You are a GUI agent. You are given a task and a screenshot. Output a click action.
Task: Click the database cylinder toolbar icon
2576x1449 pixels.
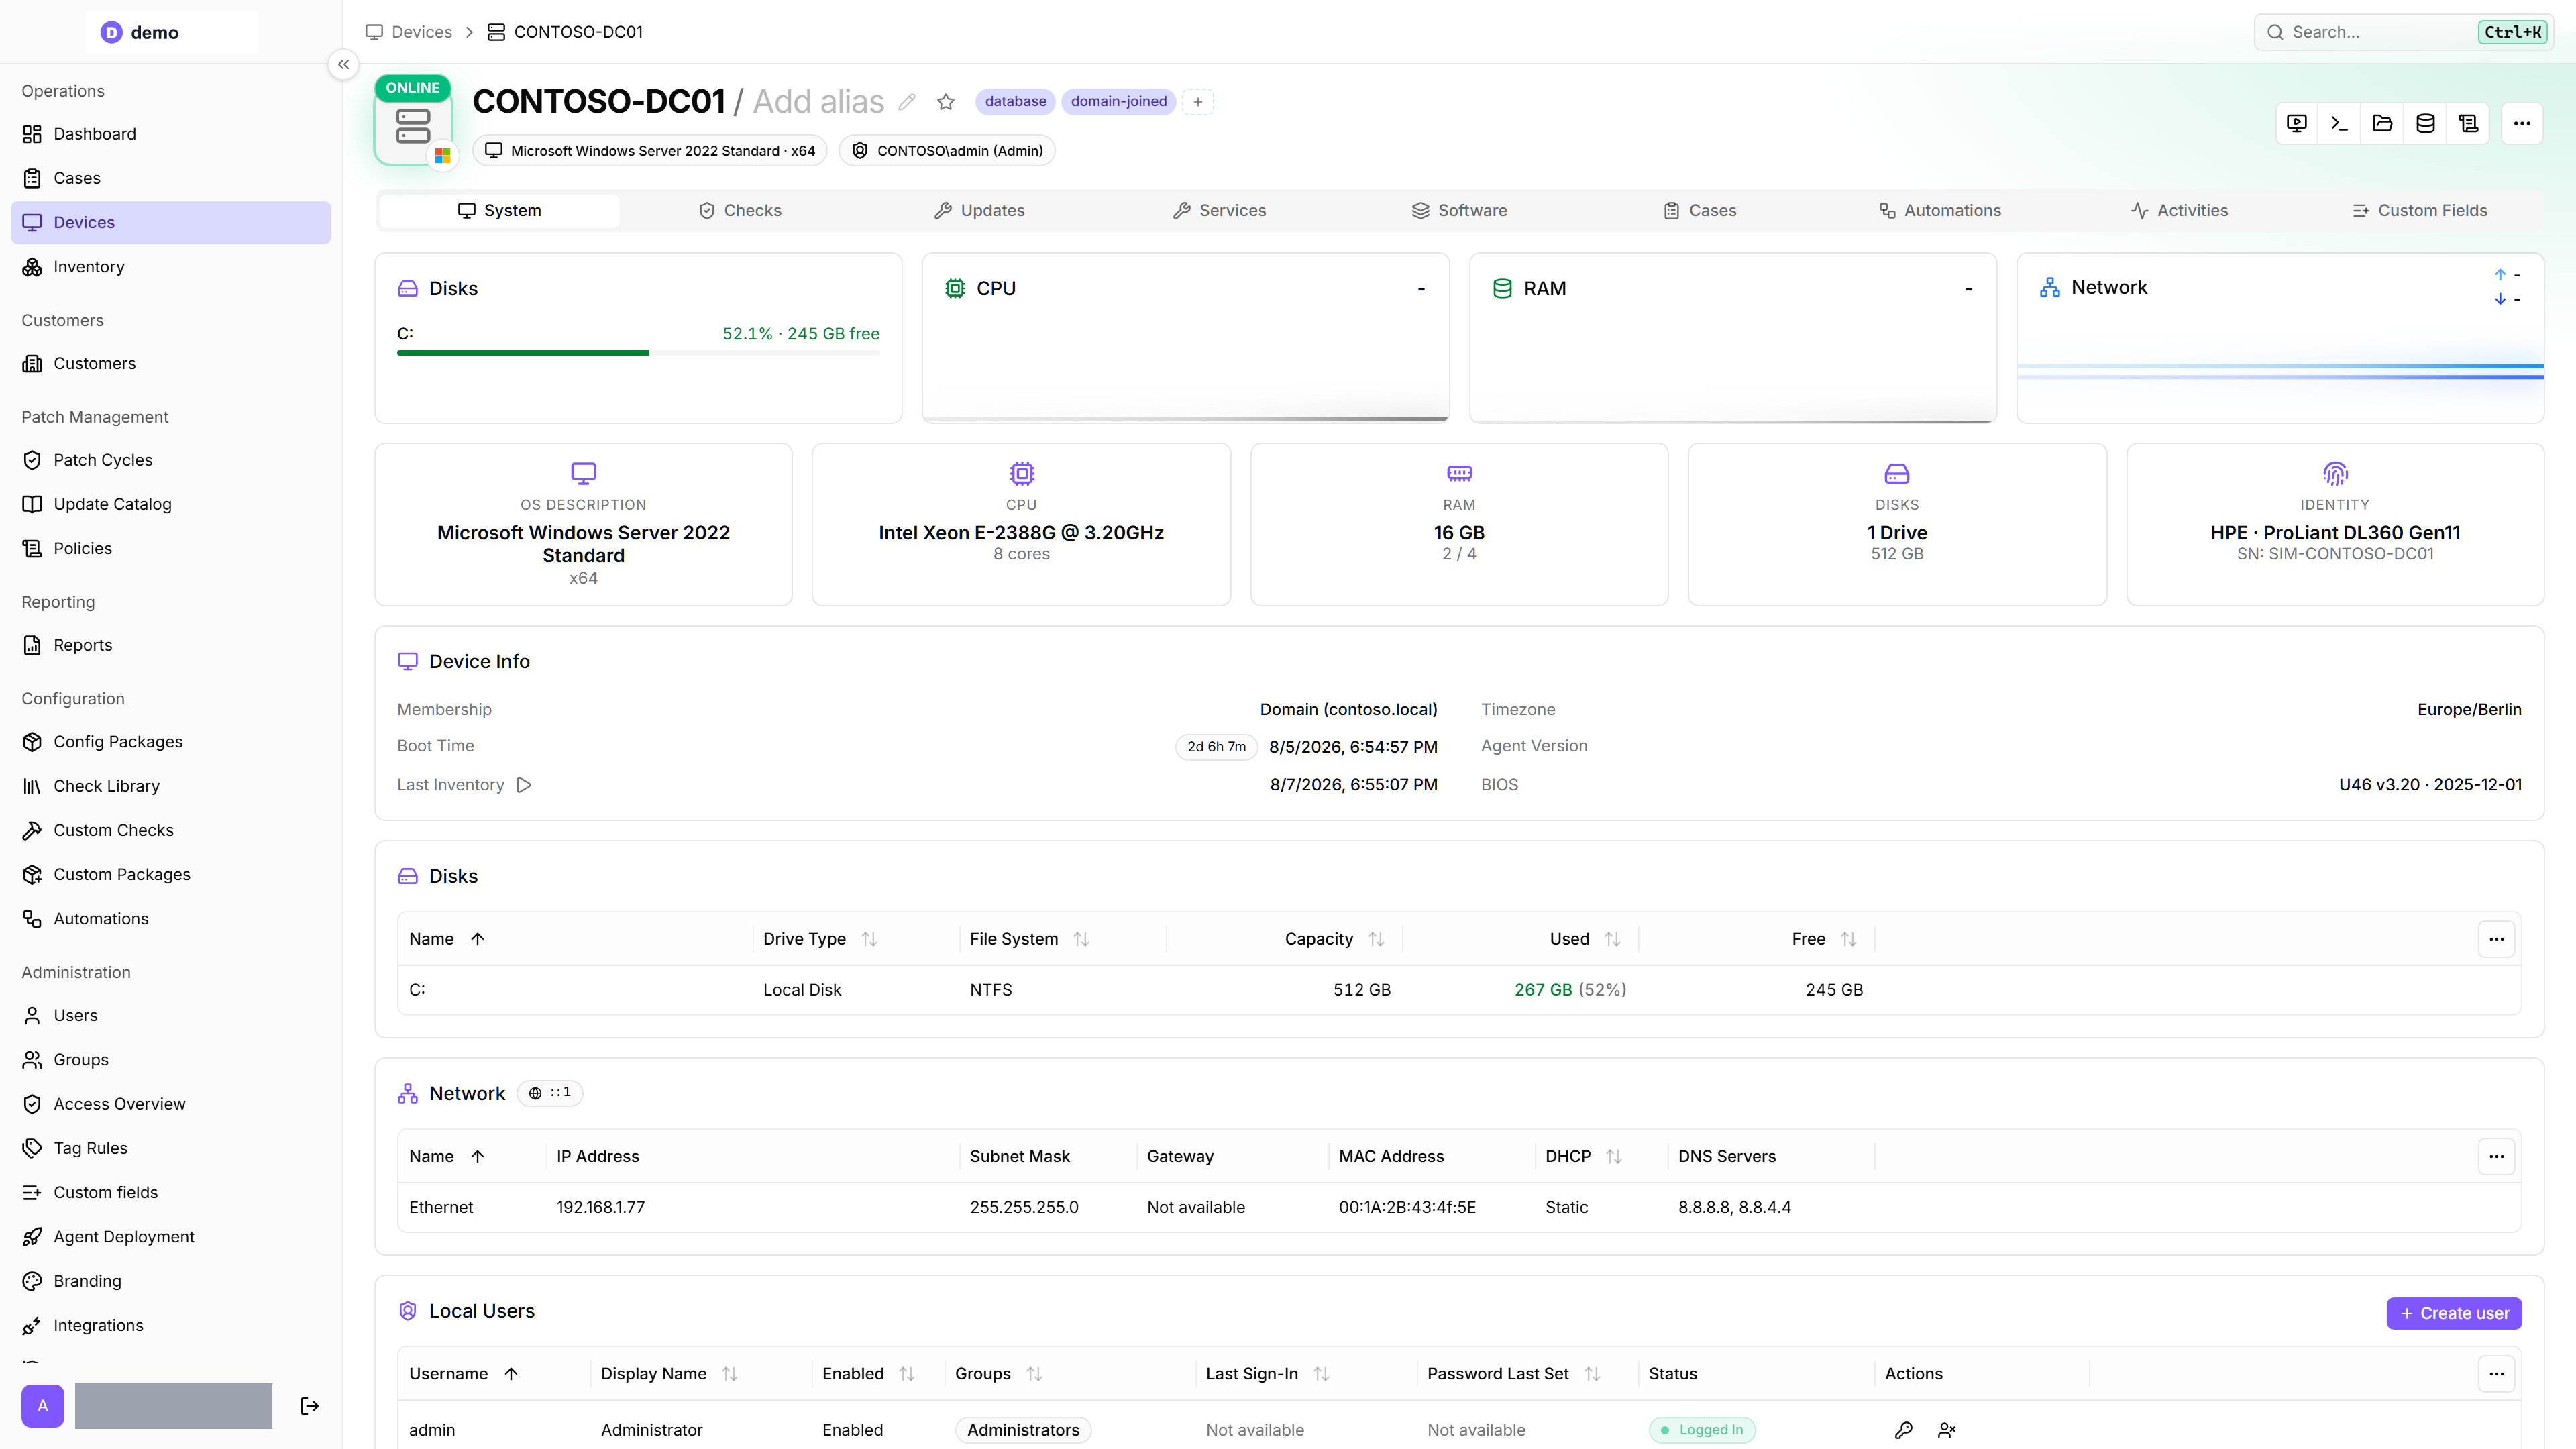(2426, 124)
